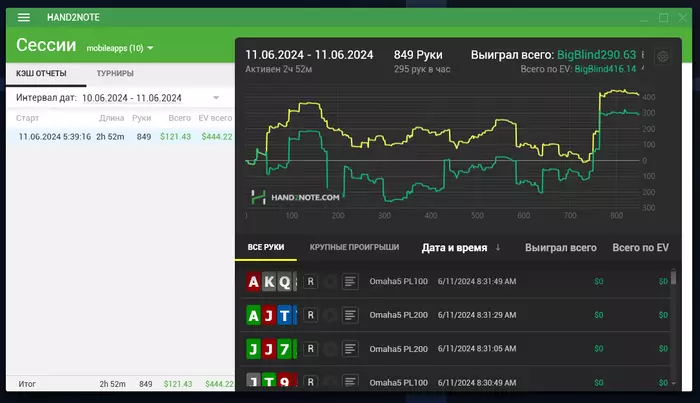This screenshot has height=403, width=700.
Task: Click the date interval field 10.06.2024 - 11.06.2024
Action: tap(132, 98)
